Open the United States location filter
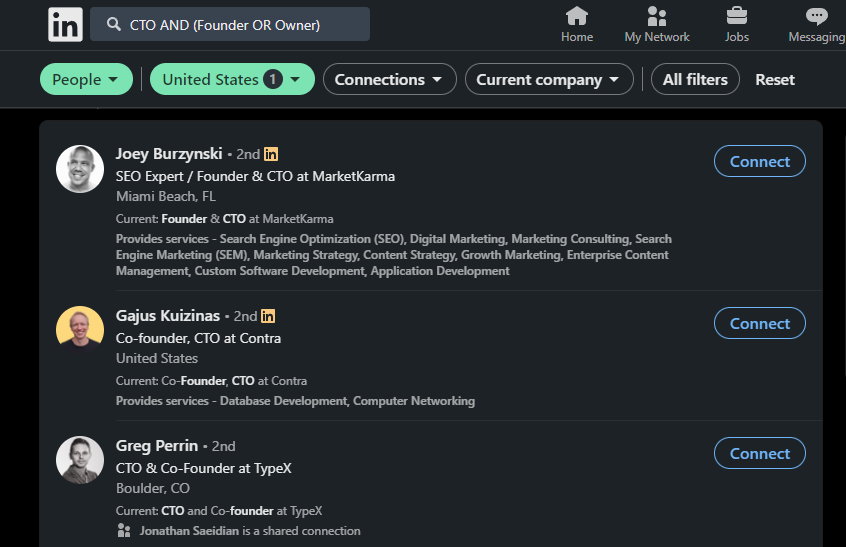This screenshot has width=846, height=547. point(232,79)
